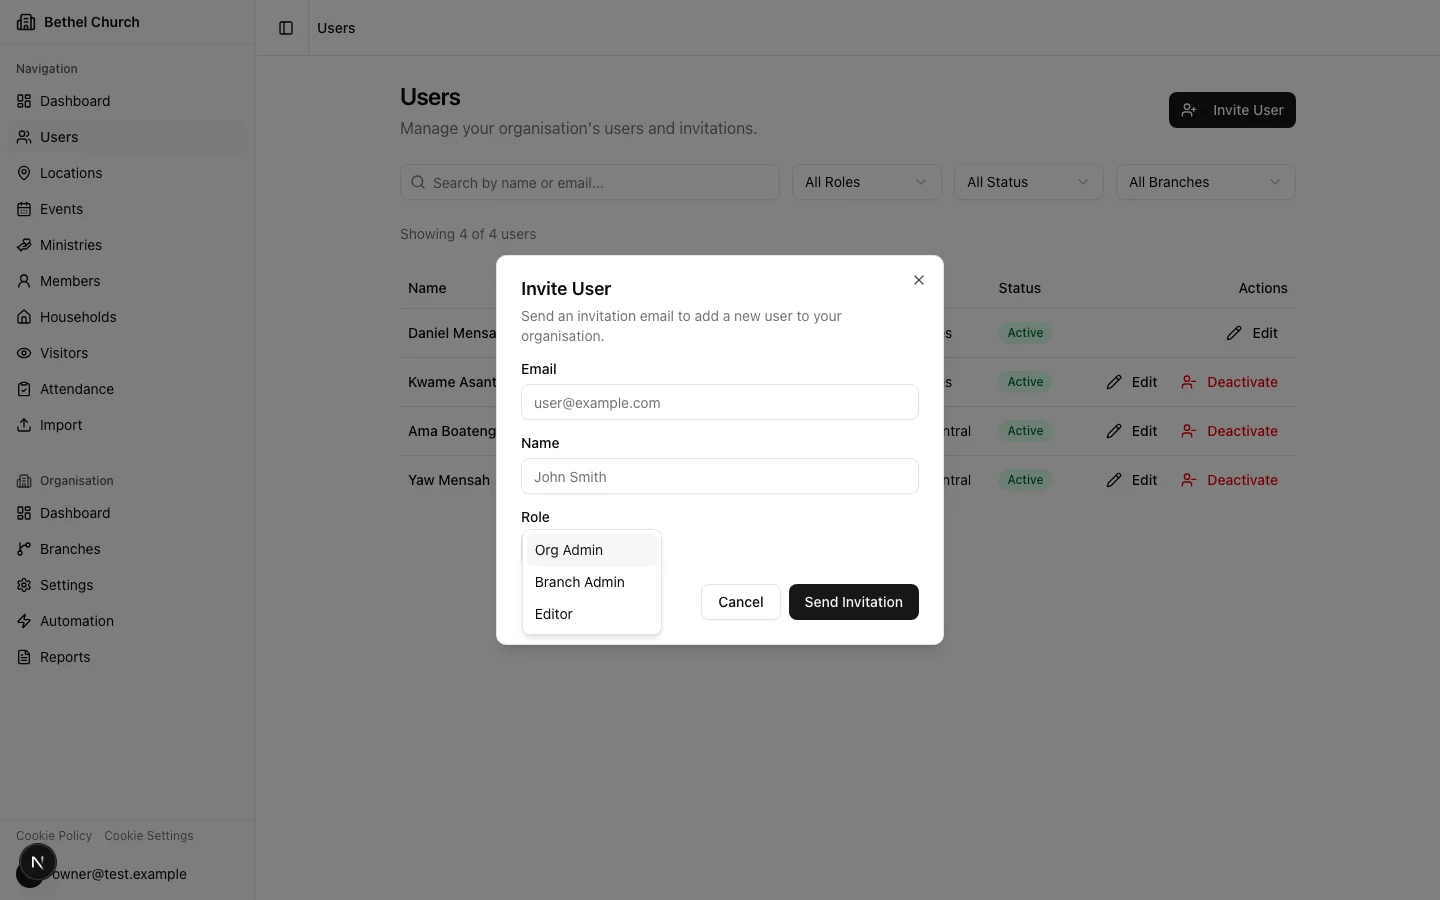Click the Attendance clipboard icon
The image size is (1440, 900).
[x=24, y=389]
